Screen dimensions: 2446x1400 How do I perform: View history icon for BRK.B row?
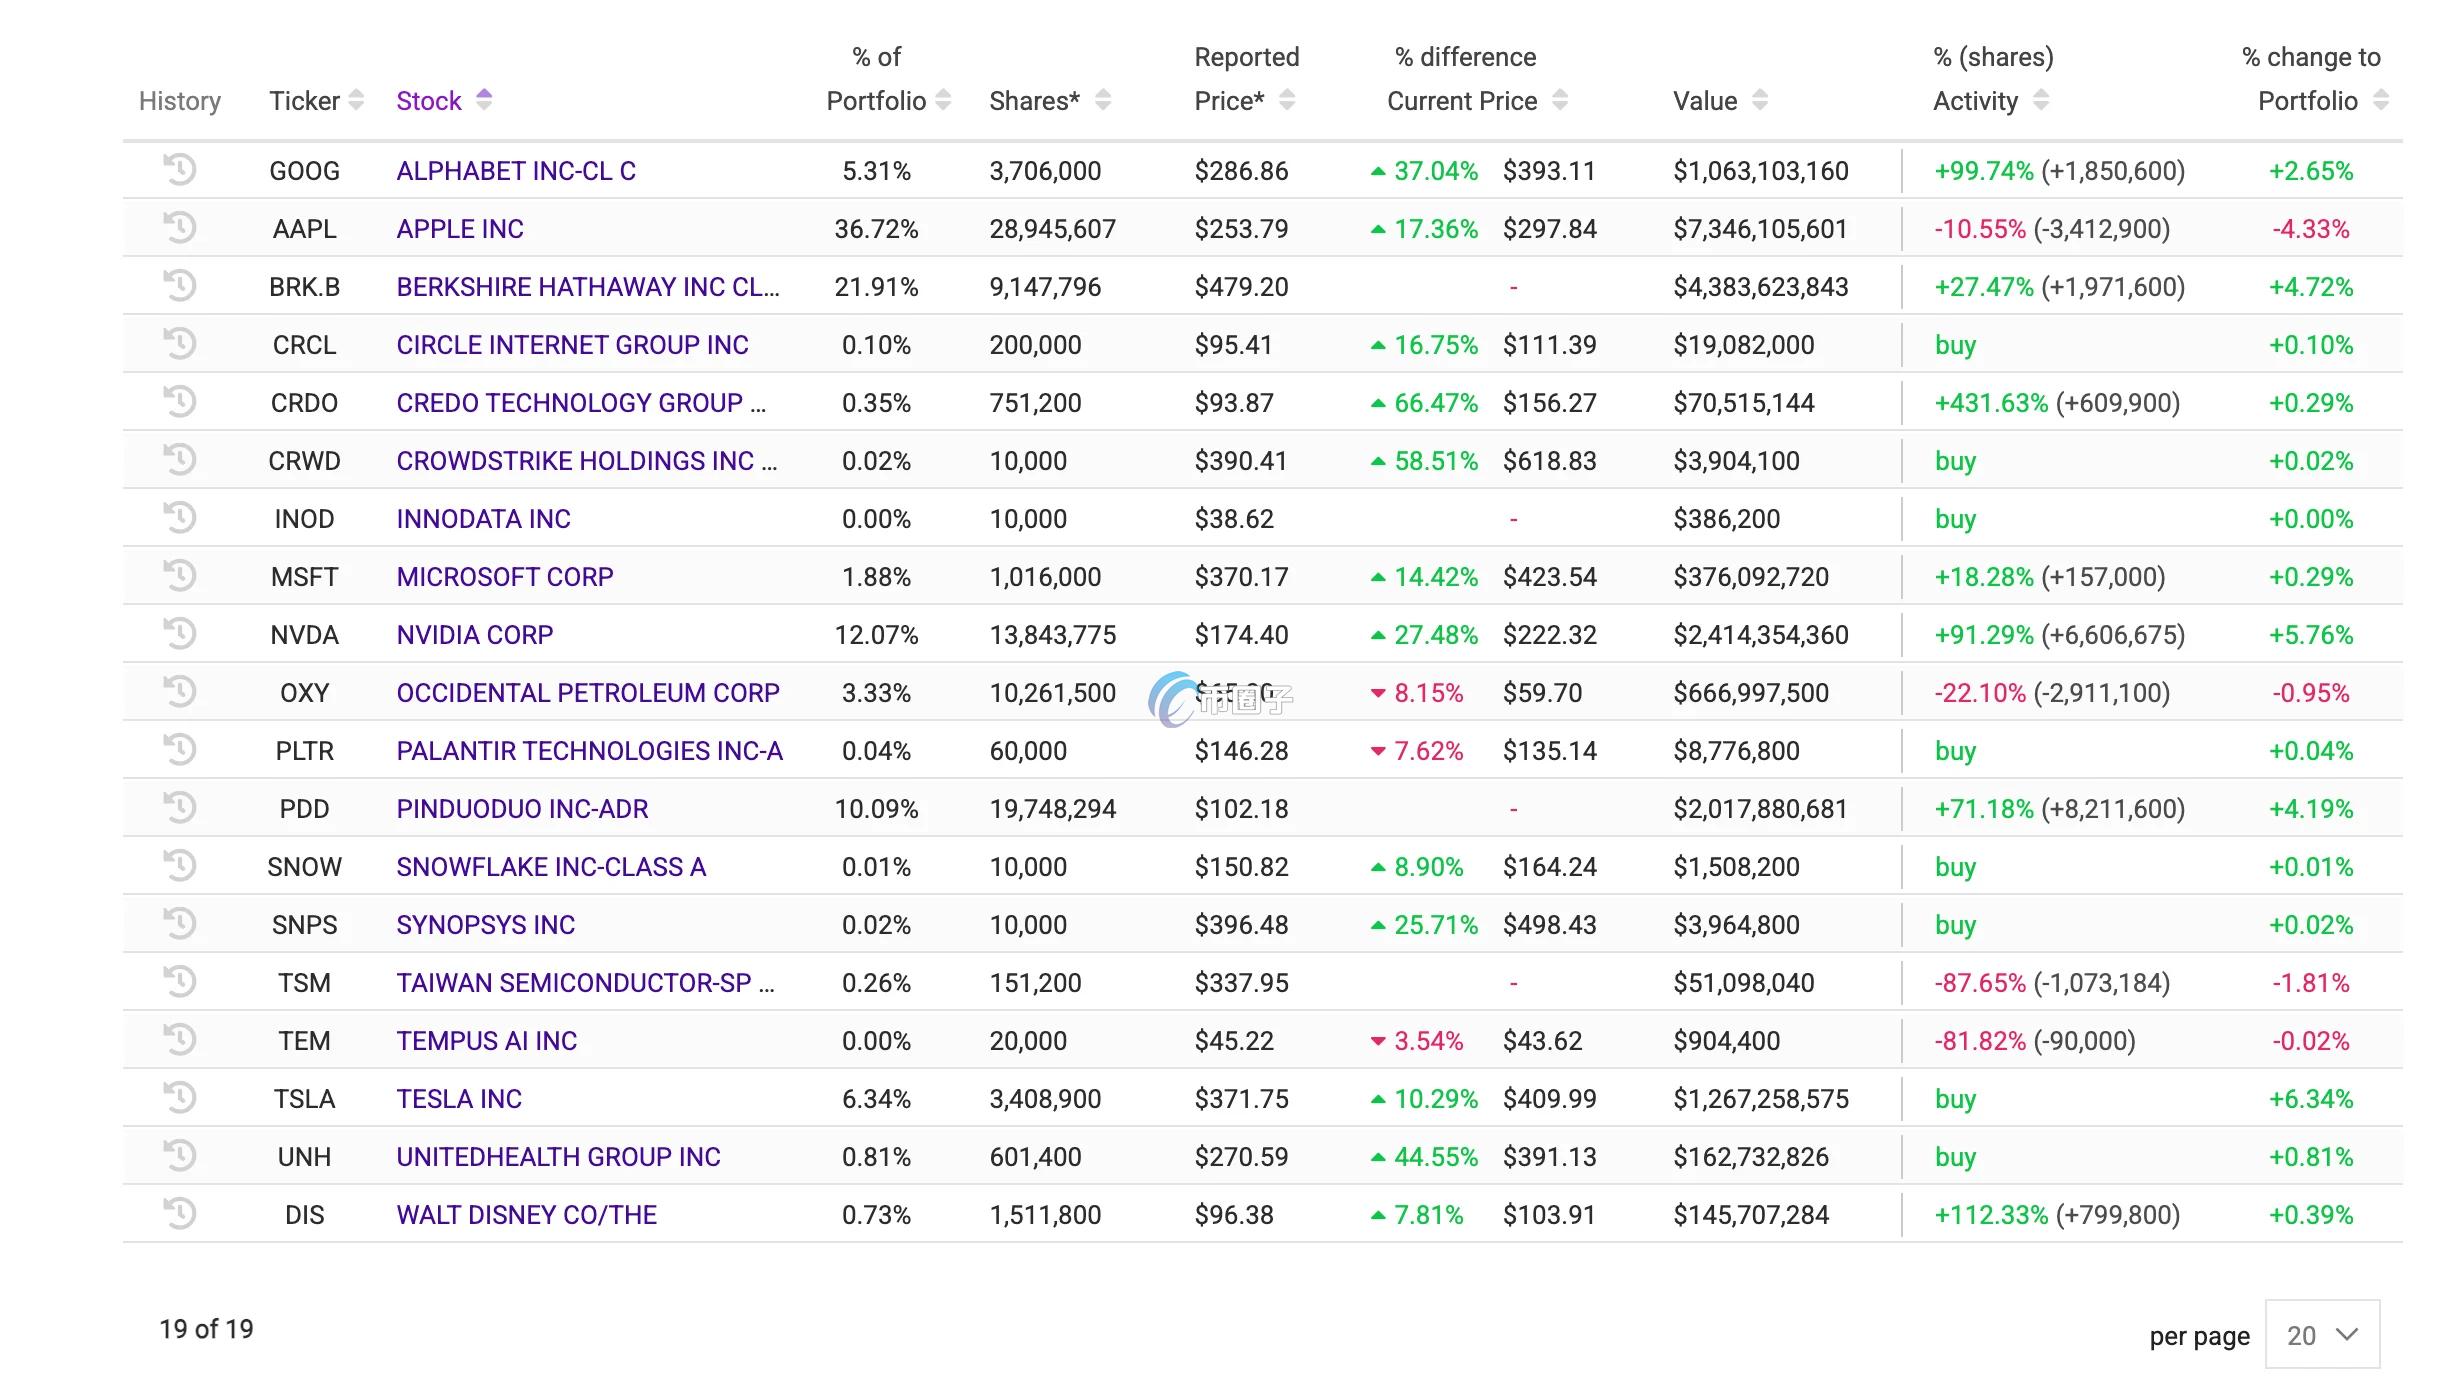179,285
